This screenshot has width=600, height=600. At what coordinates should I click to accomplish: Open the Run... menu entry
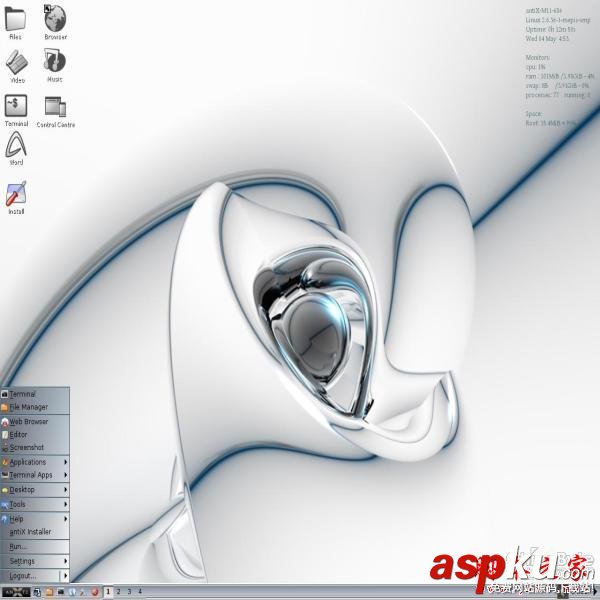coord(35,546)
